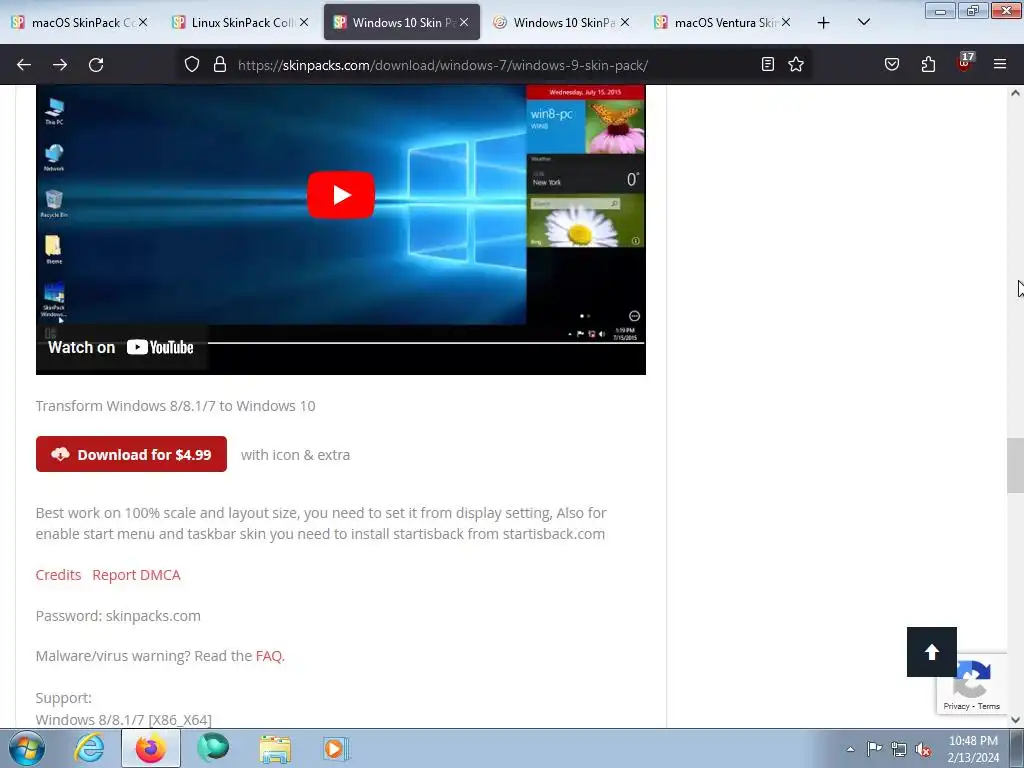Go back to the previous page
1024x768 pixels.
(x=24, y=65)
